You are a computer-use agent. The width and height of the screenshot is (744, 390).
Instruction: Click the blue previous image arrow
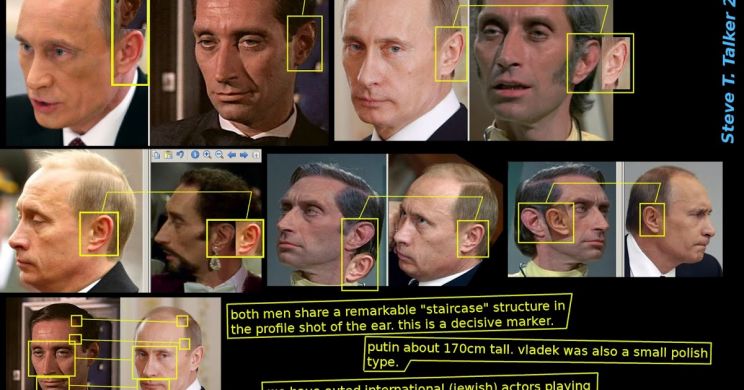(x=232, y=155)
